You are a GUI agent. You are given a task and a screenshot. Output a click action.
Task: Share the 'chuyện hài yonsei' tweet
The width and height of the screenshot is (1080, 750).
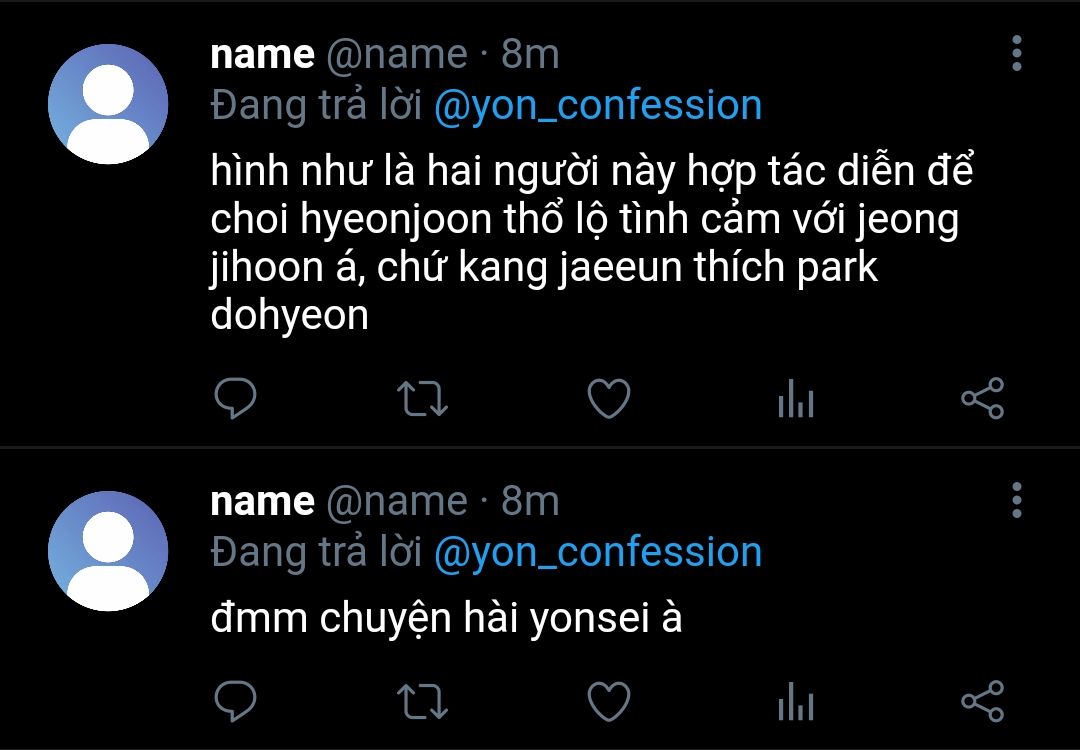click(983, 701)
